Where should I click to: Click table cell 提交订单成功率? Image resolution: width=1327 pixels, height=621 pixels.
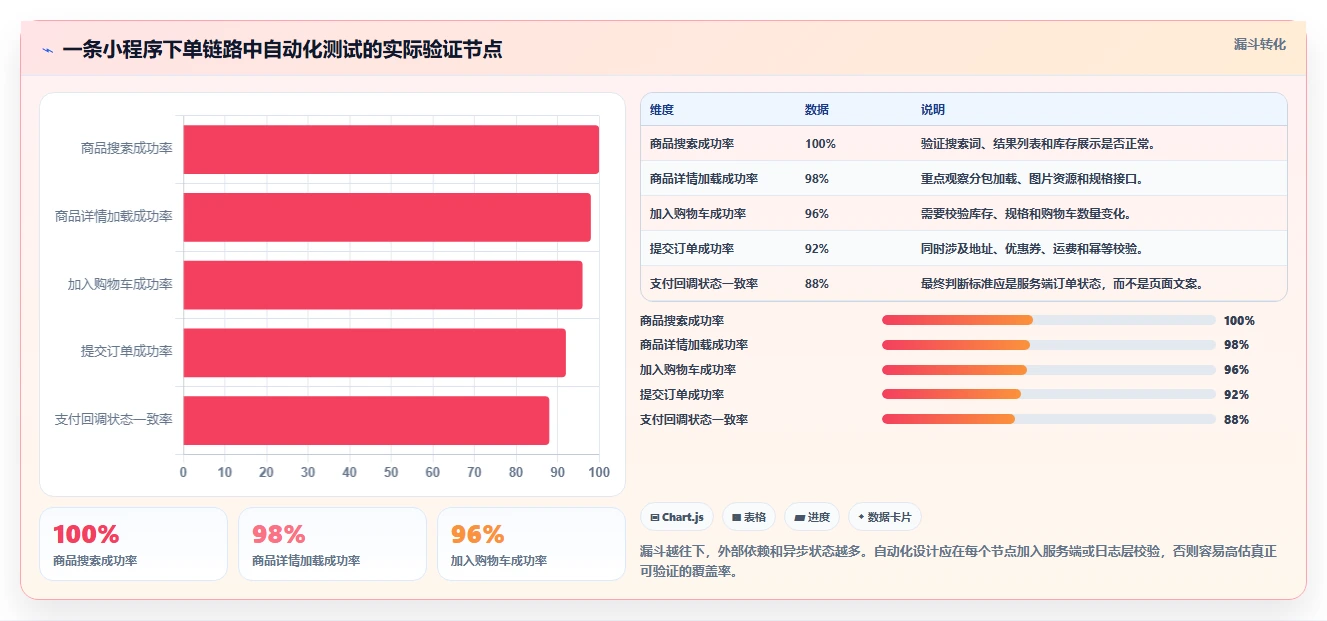(x=692, y=249)
